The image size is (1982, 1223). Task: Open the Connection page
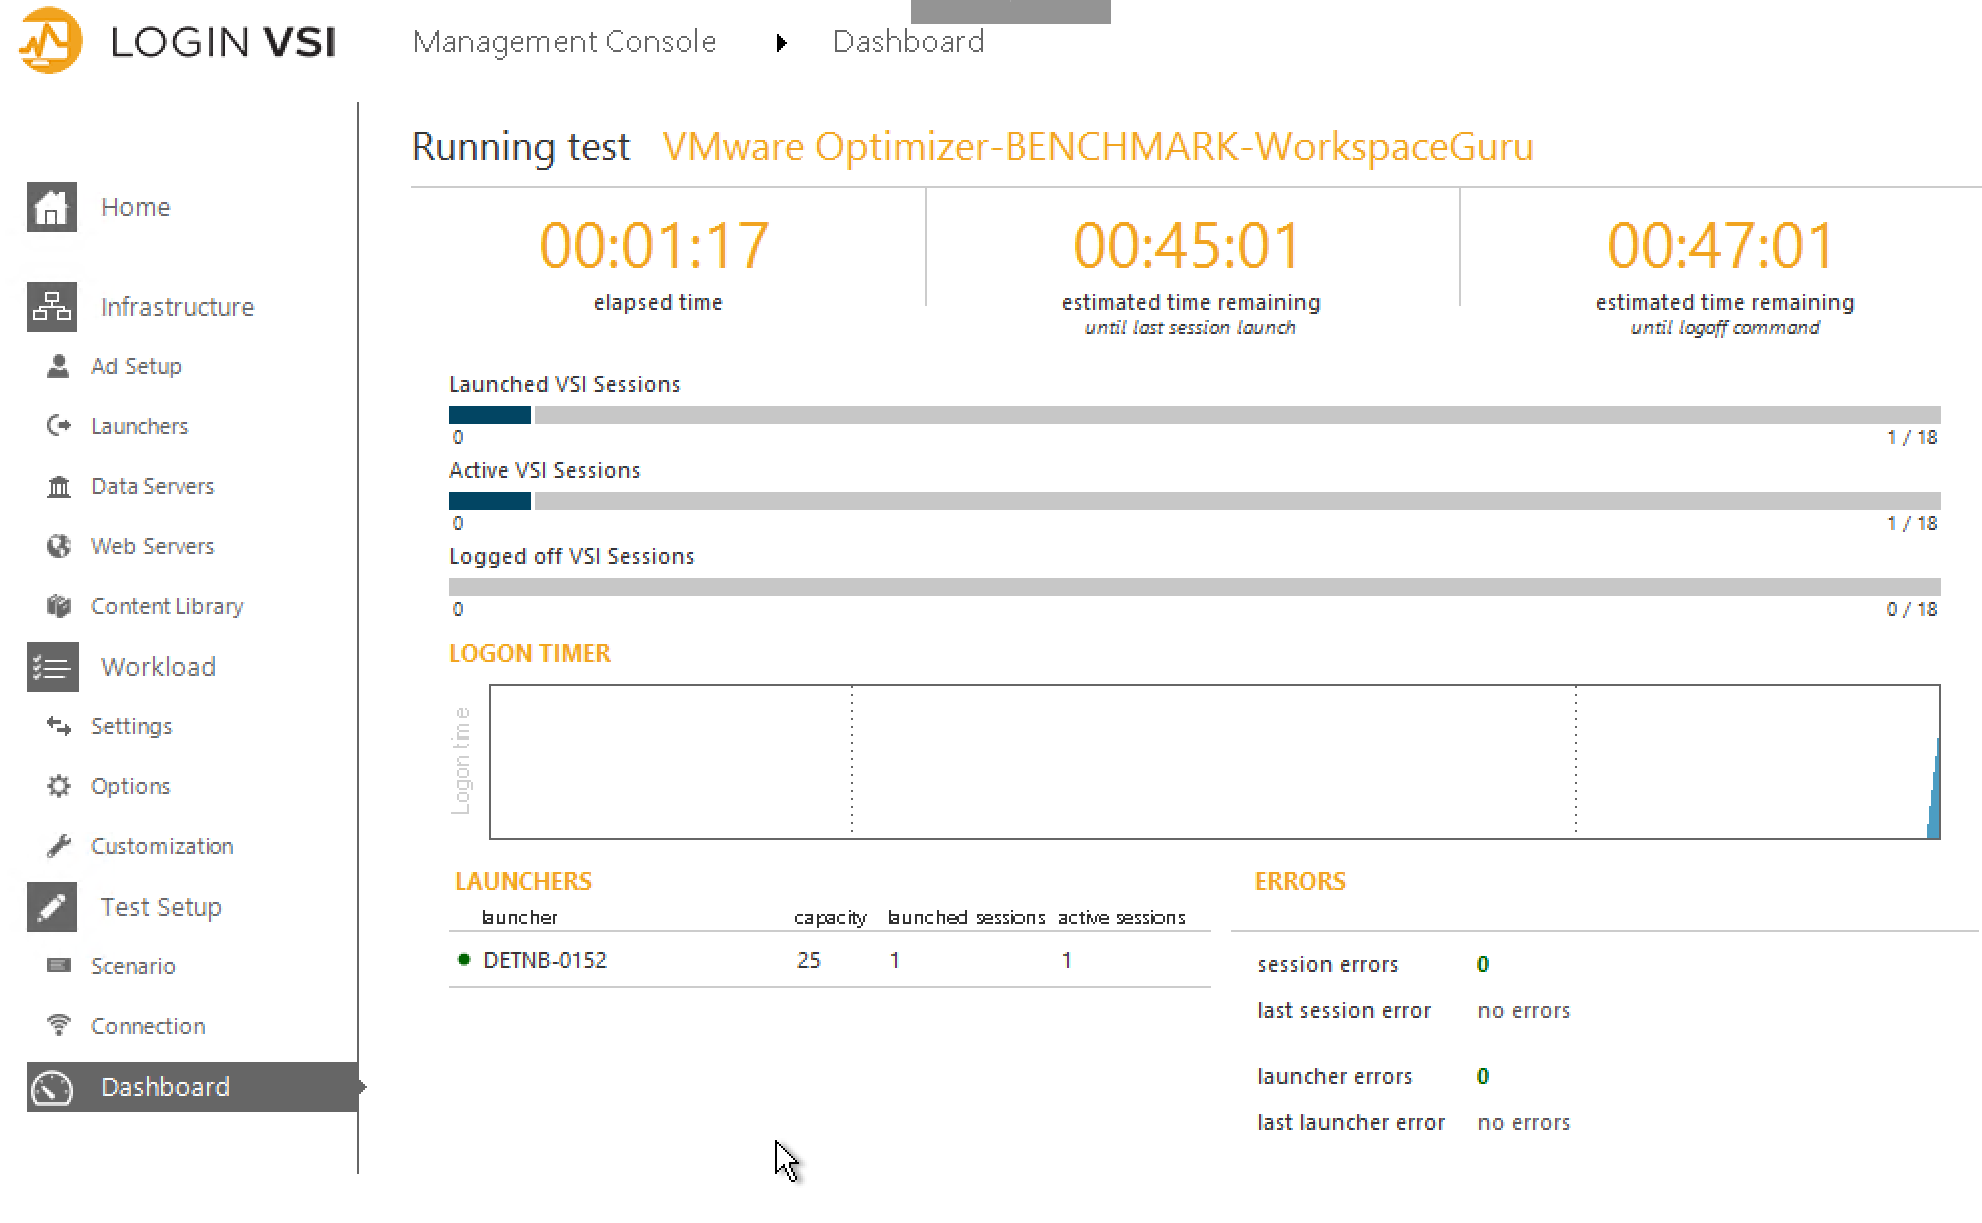148,1026
